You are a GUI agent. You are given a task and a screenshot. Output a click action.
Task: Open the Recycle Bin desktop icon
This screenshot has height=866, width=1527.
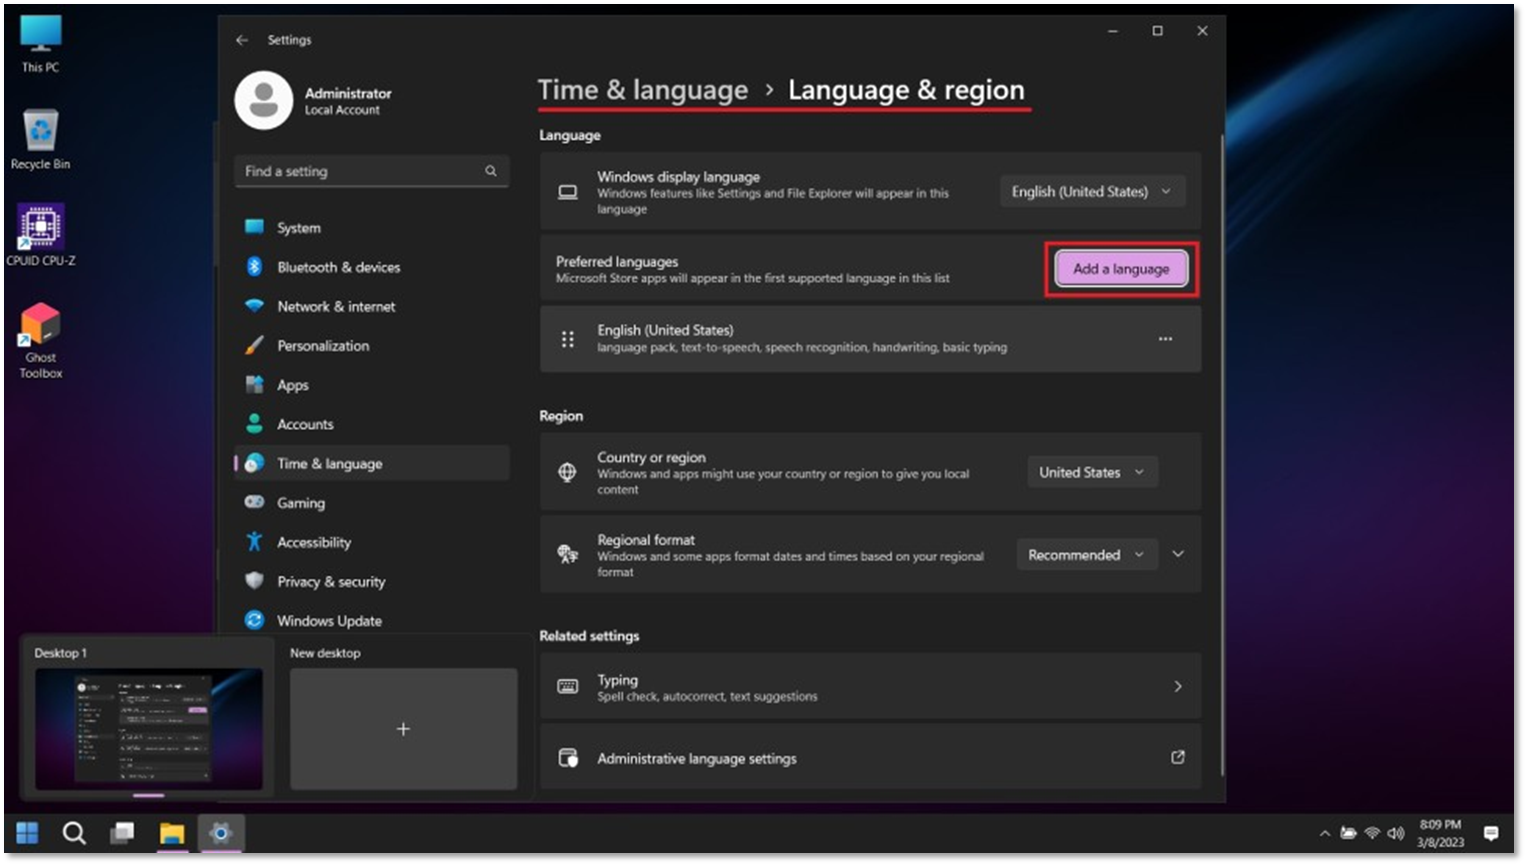(40, 139)
